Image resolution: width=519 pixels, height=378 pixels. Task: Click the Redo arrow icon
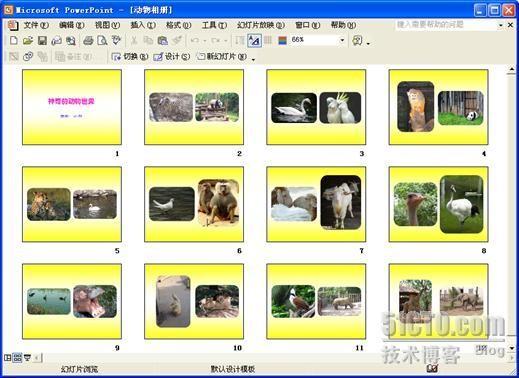216,40
